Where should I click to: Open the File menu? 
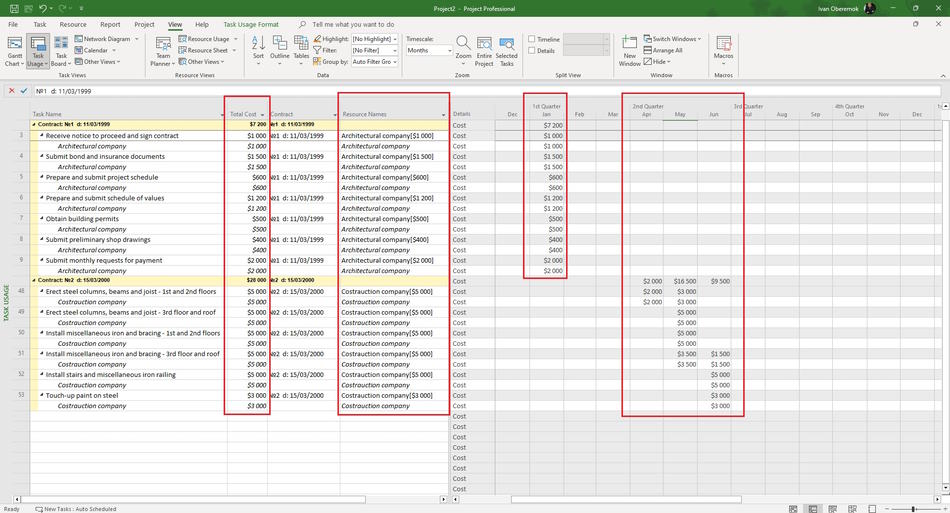(x=13, y=24)
